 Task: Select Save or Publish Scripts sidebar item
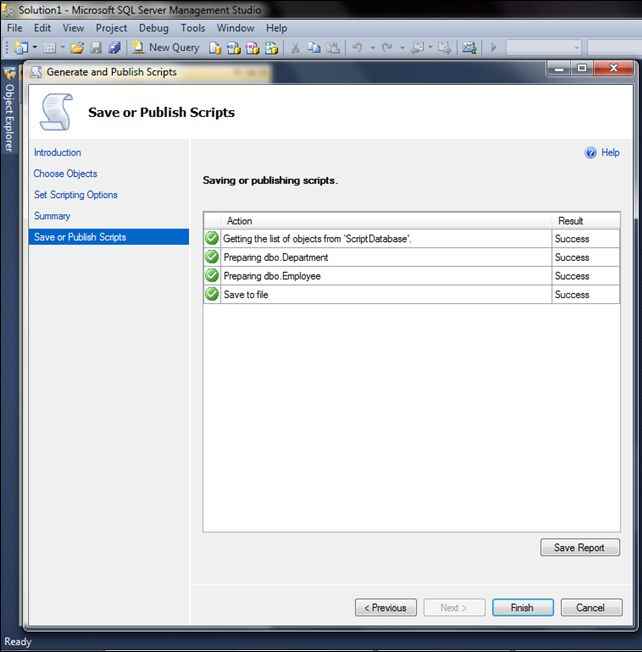coord(109,237)
